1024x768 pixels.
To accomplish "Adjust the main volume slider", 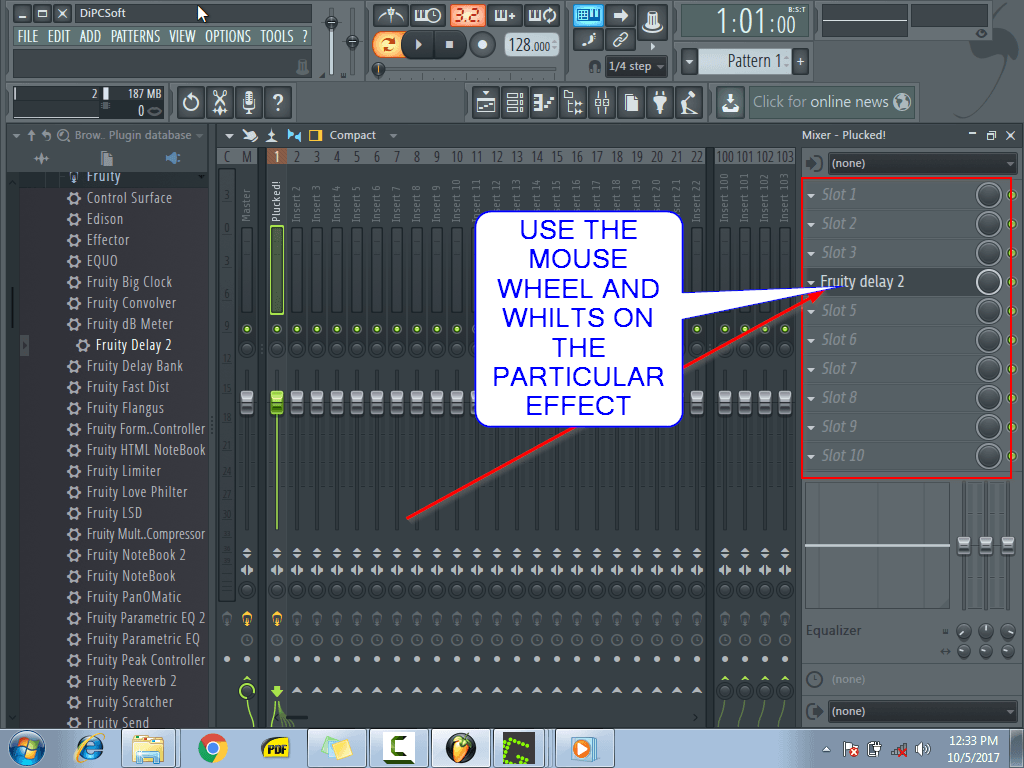I will click(332, 23).
